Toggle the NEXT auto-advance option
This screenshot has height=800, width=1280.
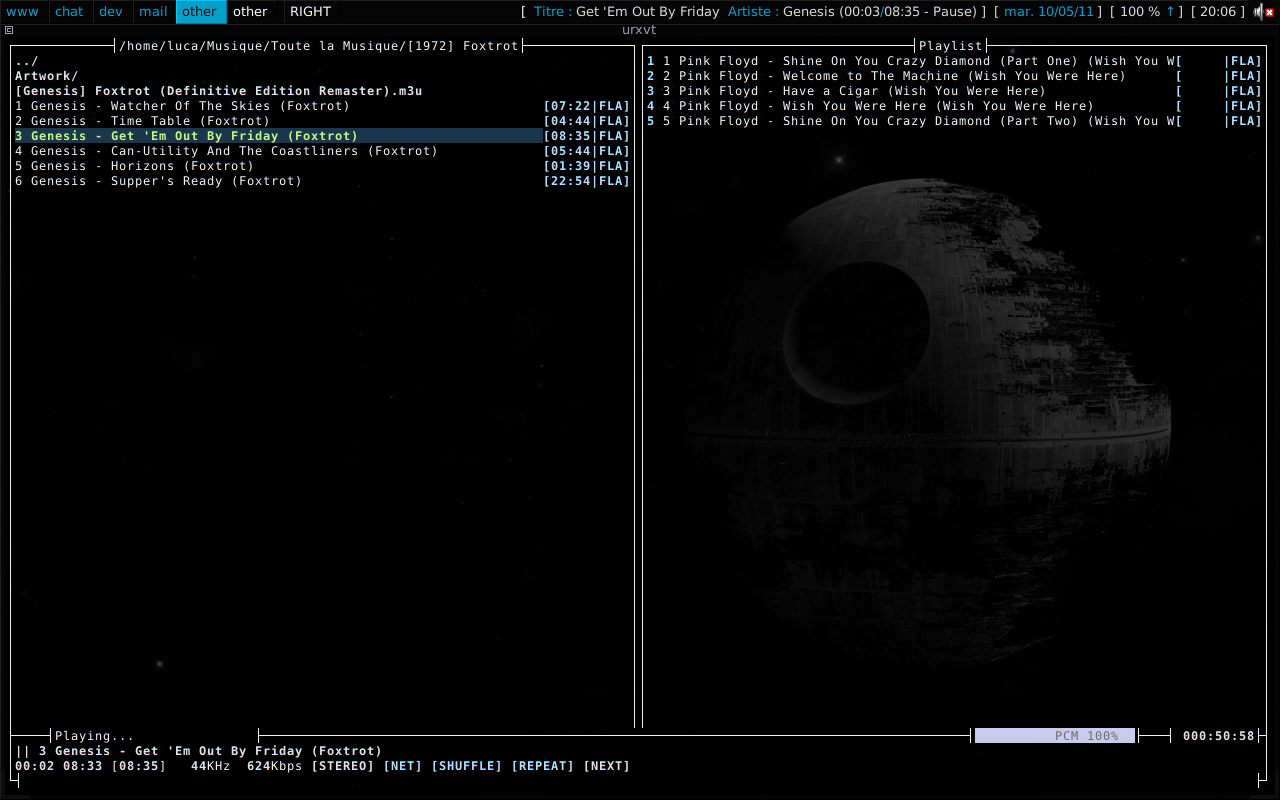(x=606, y=766)
